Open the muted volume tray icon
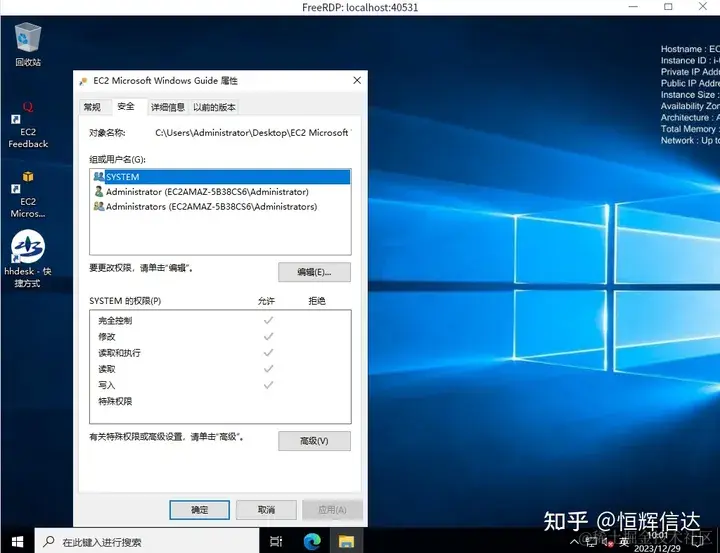 pyautogui.click(x=607, y=542)
